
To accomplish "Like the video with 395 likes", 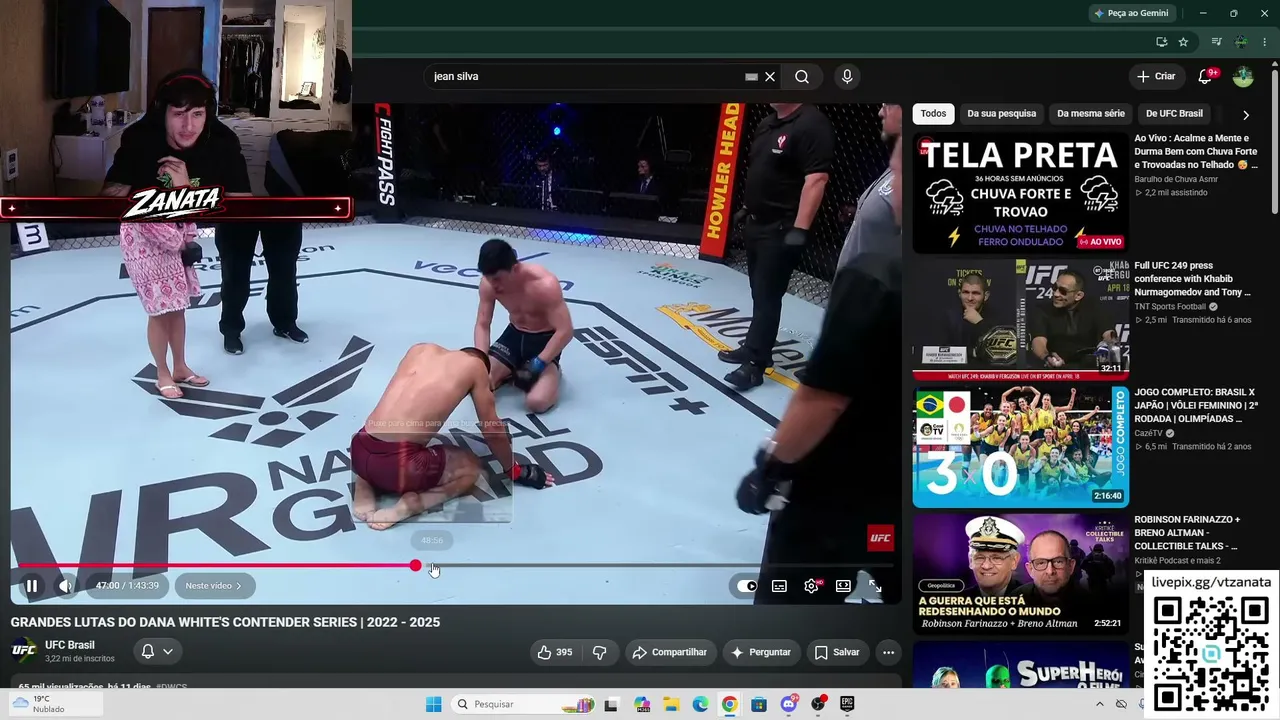I will tap(554, 652).
